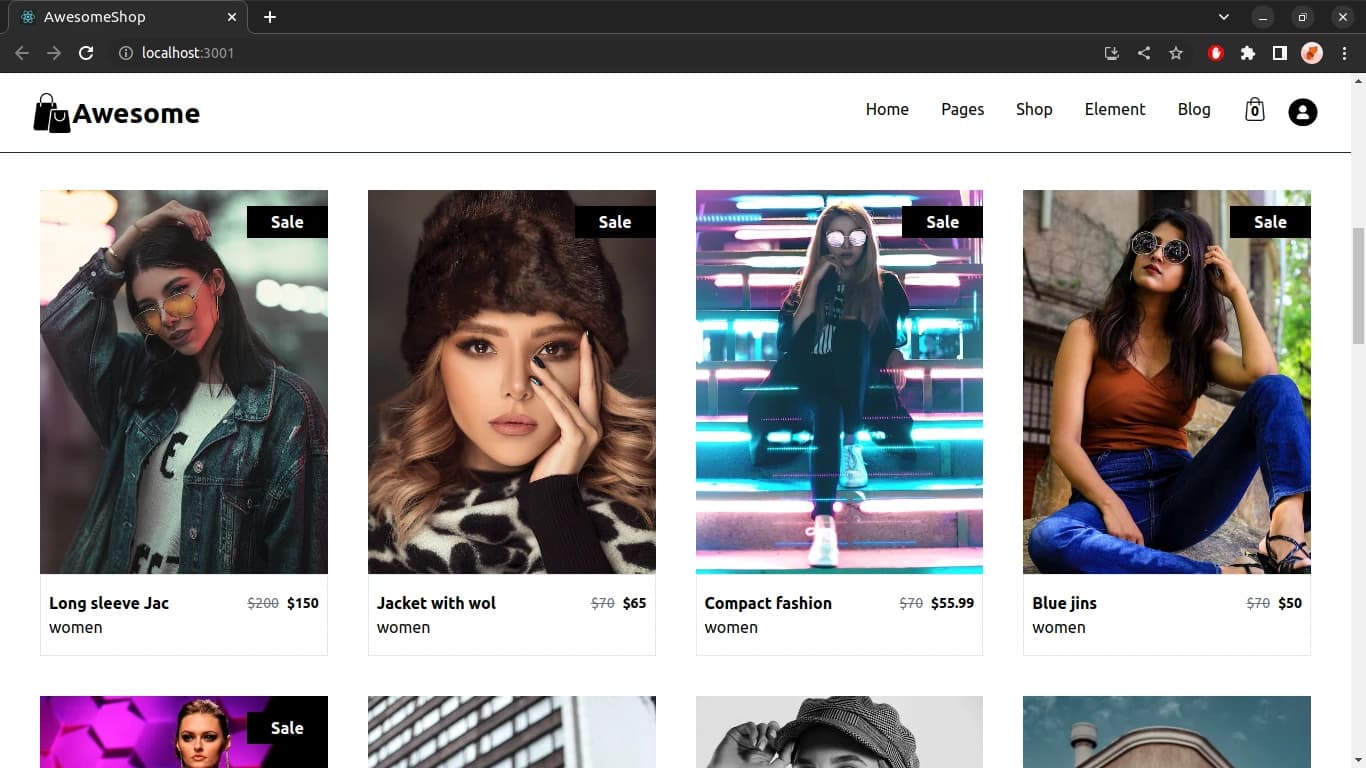Image resolution: width=1366 pixels, height=768 pixels.
Task: Open the Extensions puzzle icon
Action: point(1248,53)
